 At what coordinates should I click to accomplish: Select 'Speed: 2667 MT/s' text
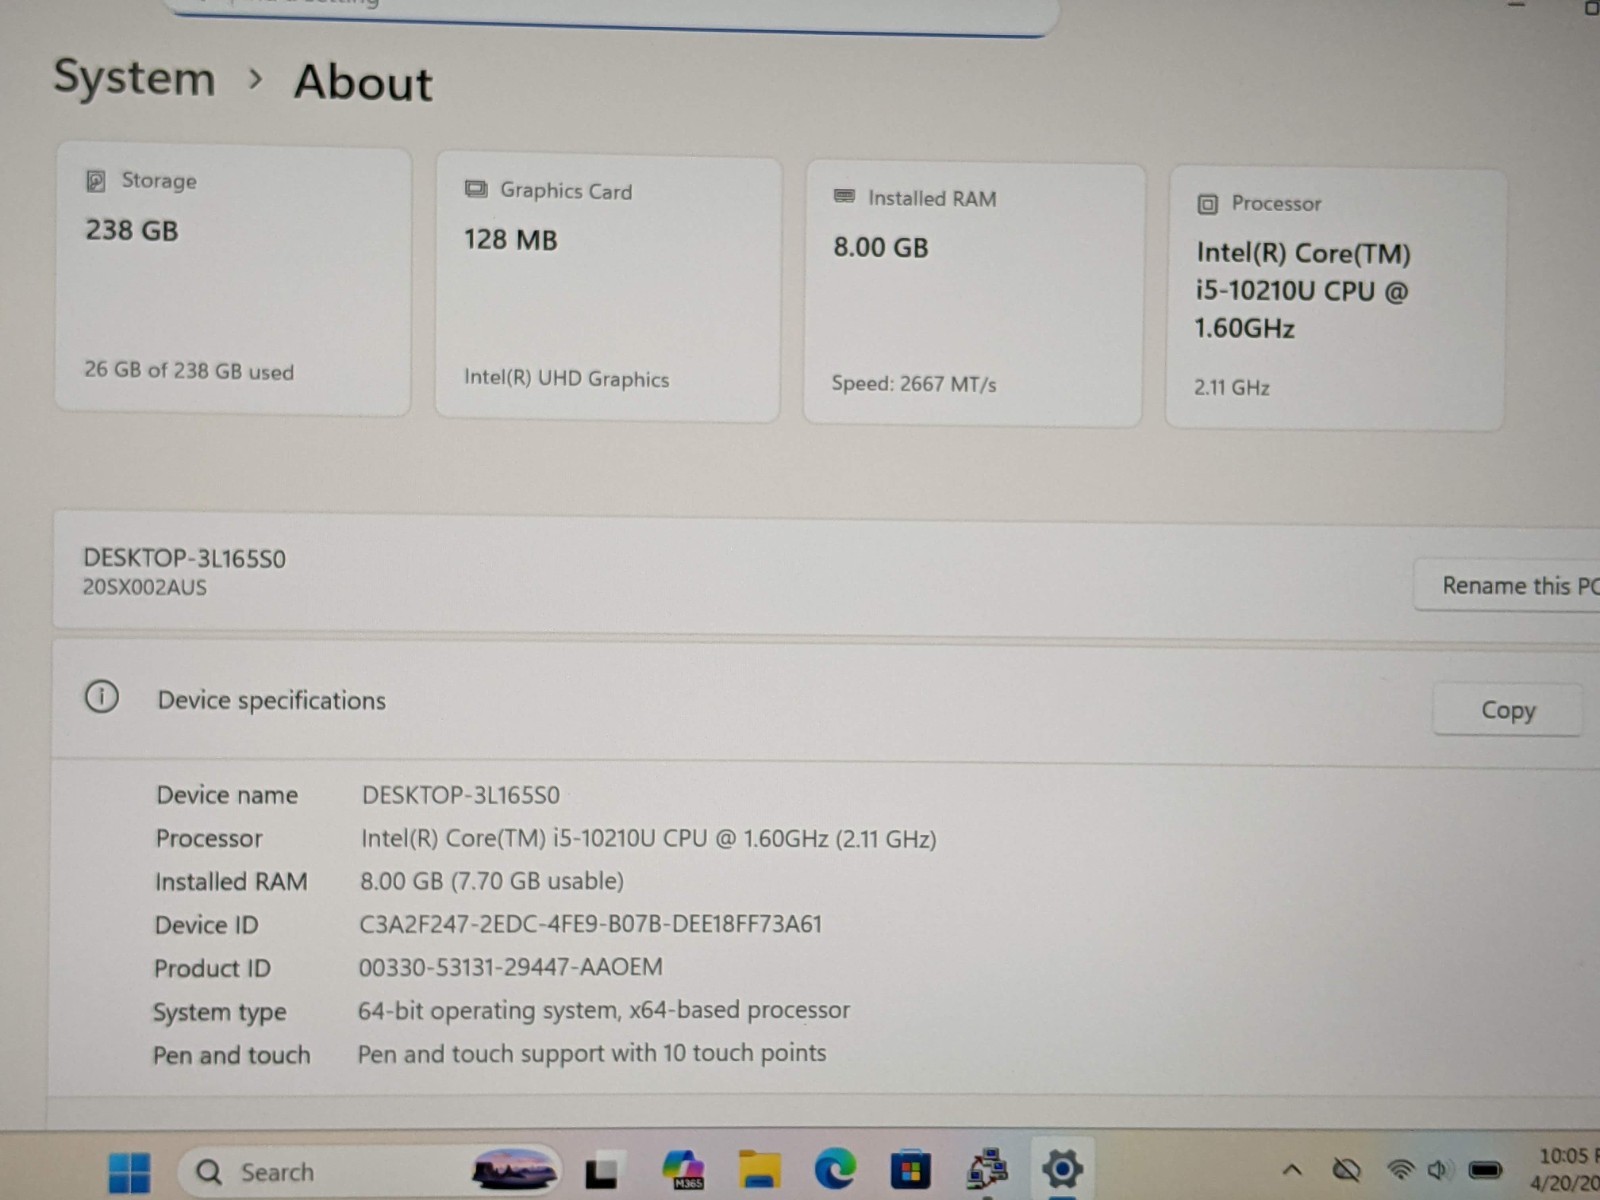[914, 383]
